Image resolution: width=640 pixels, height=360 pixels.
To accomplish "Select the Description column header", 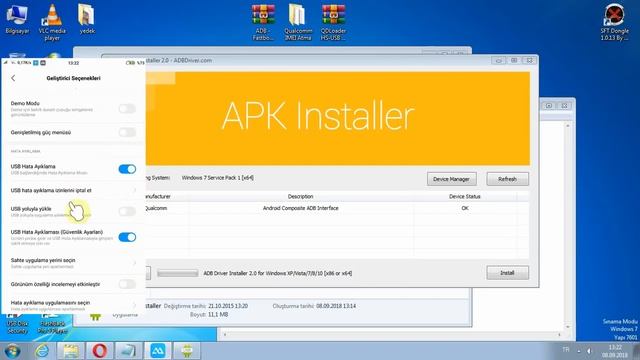I will point(300,196).
